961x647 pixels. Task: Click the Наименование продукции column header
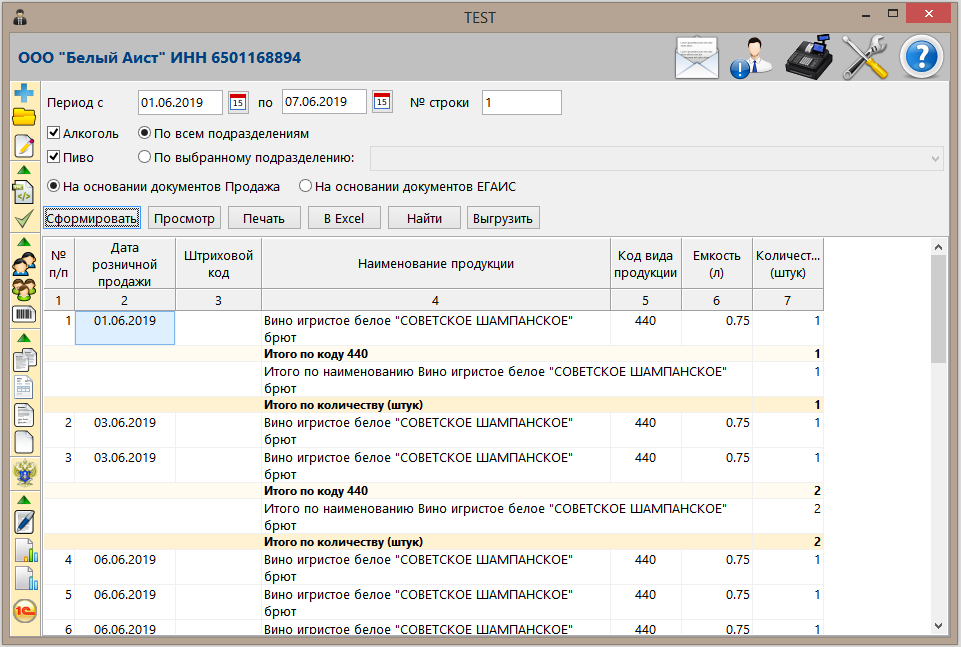[x=436, y=263]
